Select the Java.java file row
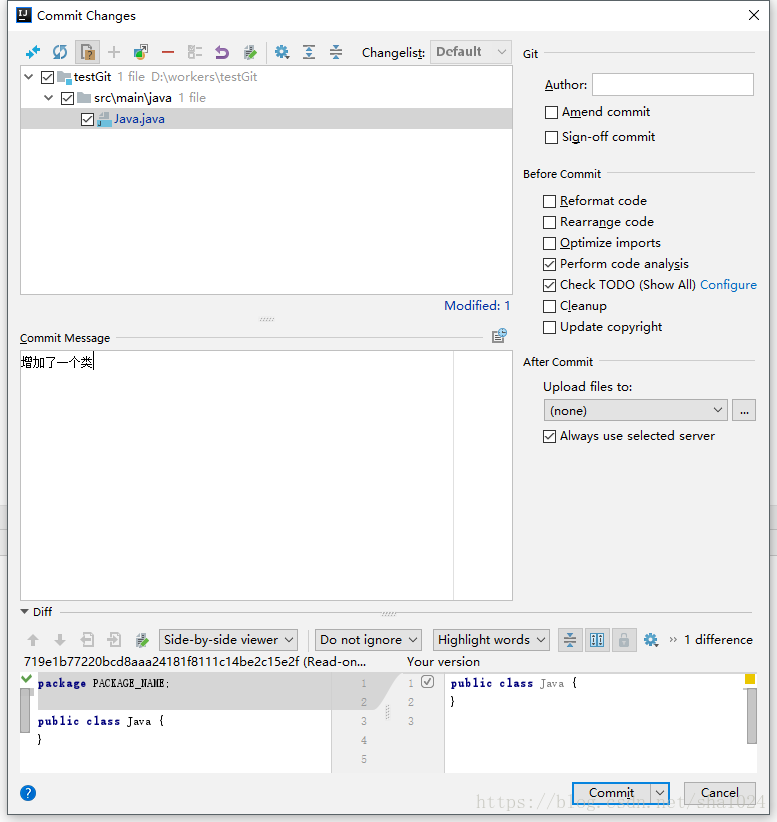 pos(266,119)
